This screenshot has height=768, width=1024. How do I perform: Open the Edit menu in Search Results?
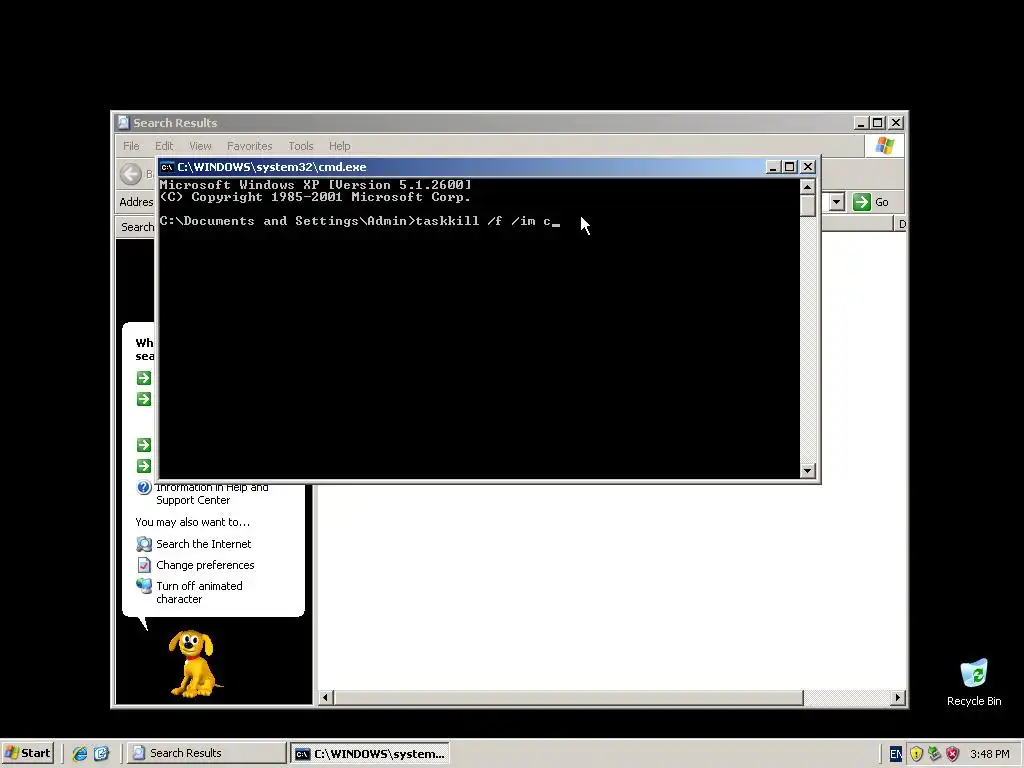(x=164, y=146)
